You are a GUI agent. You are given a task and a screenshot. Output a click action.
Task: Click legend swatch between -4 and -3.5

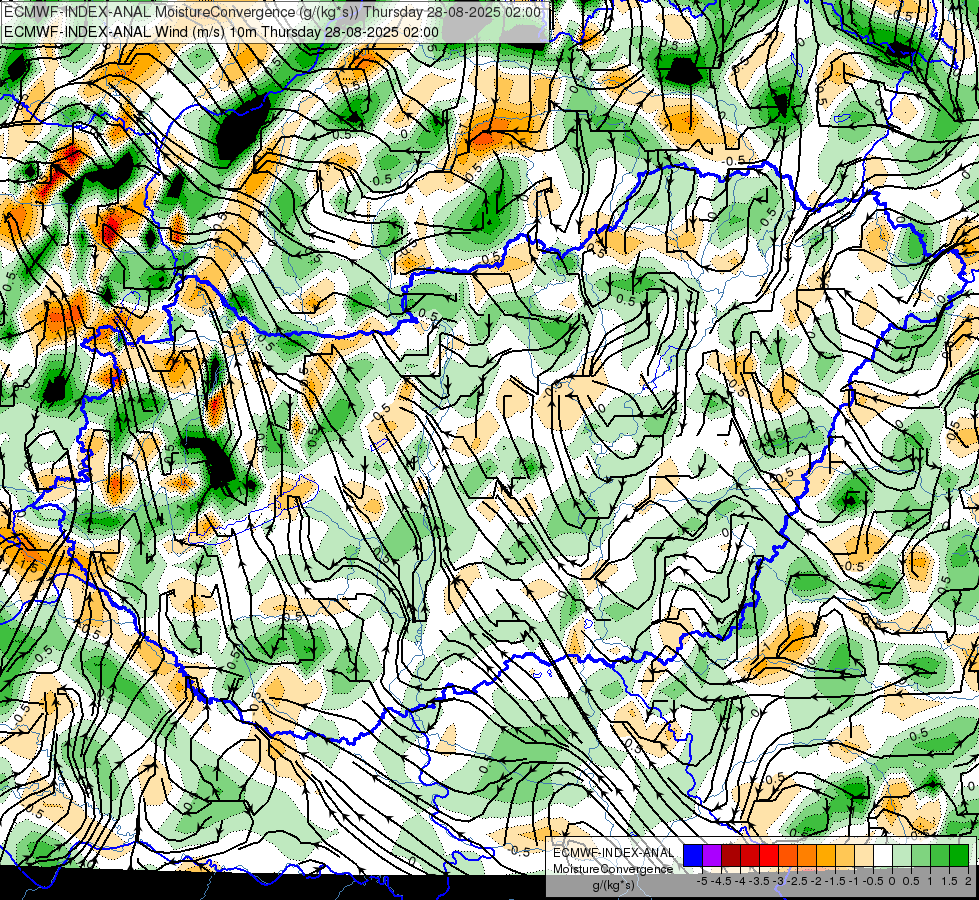(x=750, y=856)
